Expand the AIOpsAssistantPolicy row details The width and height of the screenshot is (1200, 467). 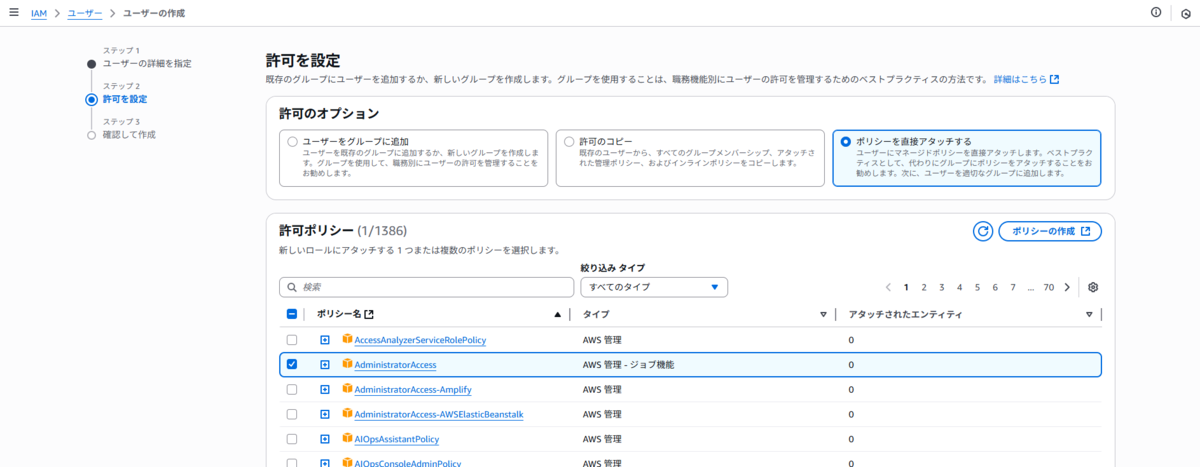pos(325,438)
